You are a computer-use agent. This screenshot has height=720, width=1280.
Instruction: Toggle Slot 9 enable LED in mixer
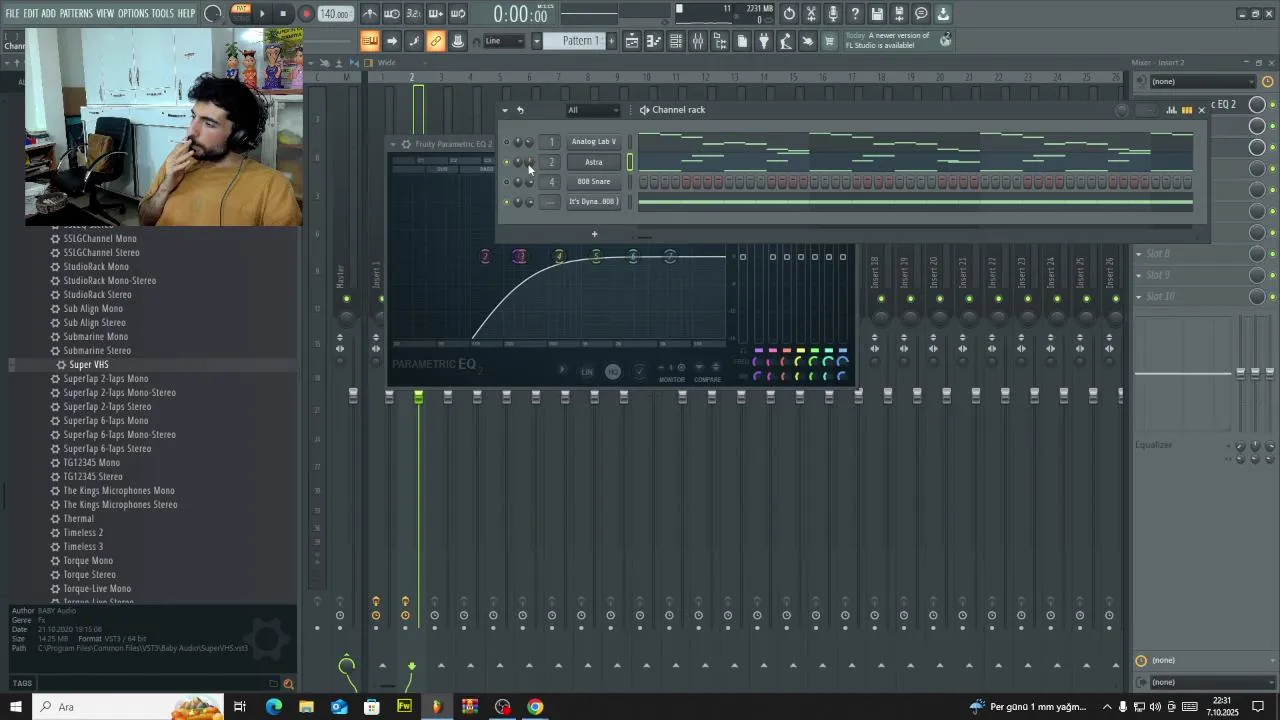point(1272,275)
